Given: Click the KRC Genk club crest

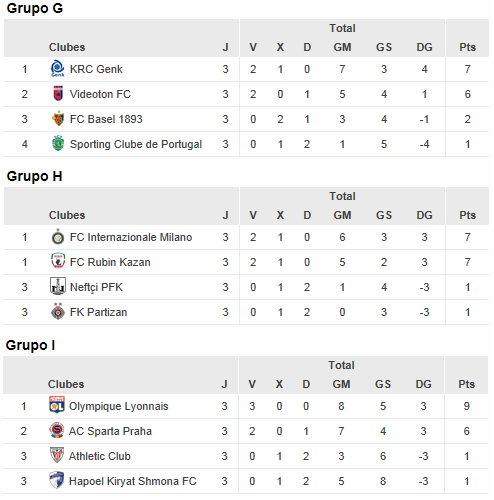Looking at the screenshot, I should (x=57, y=69).
